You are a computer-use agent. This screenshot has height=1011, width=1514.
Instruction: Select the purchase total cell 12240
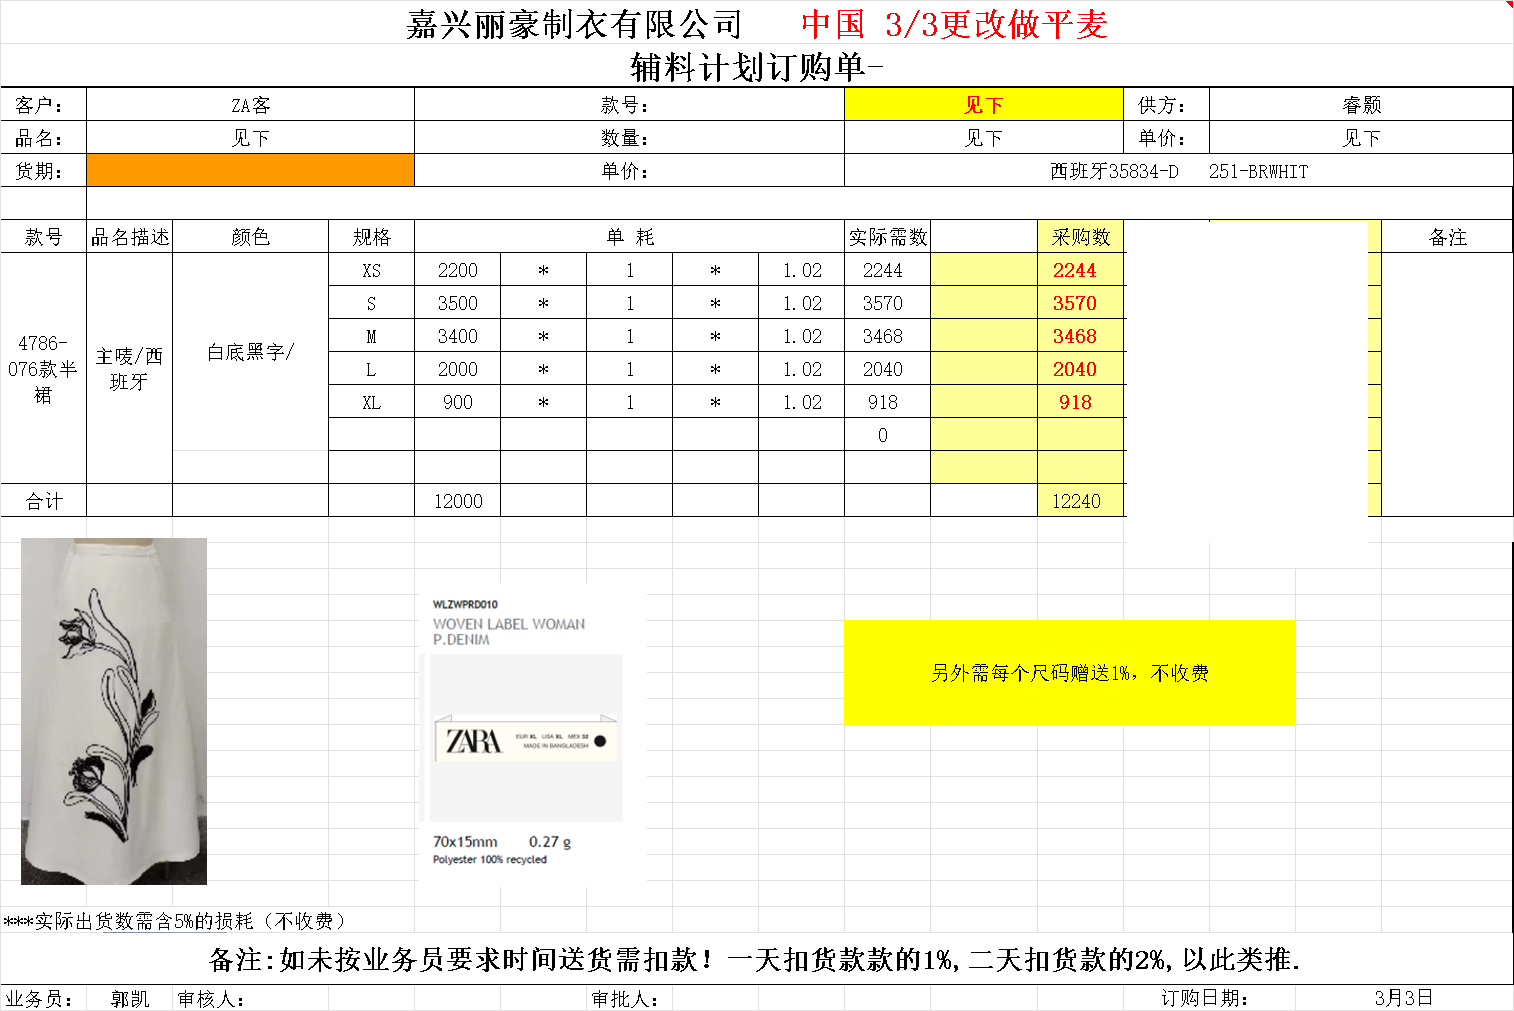tap(1076, 501)
